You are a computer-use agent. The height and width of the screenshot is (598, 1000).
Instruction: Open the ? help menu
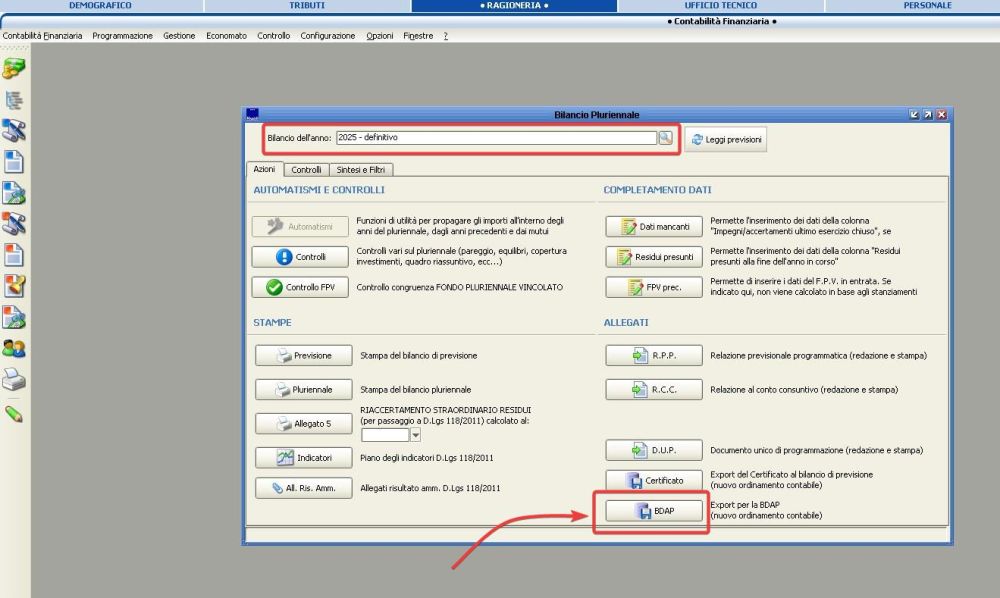[446, 36]
